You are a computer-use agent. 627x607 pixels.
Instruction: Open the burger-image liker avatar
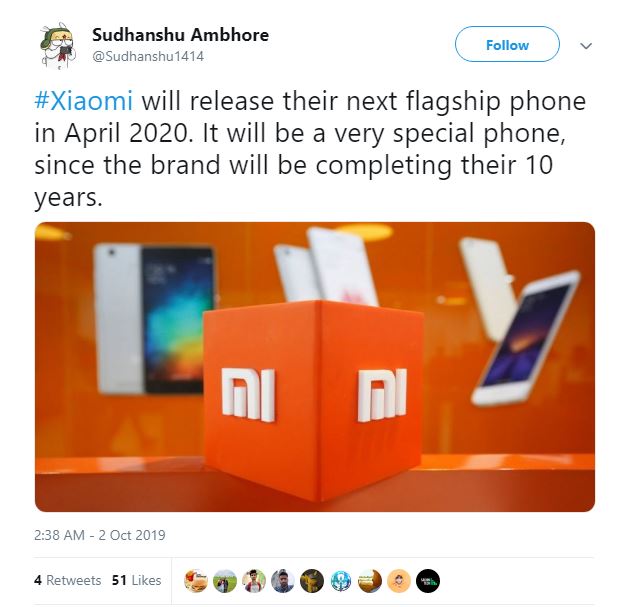pos(196,580)
